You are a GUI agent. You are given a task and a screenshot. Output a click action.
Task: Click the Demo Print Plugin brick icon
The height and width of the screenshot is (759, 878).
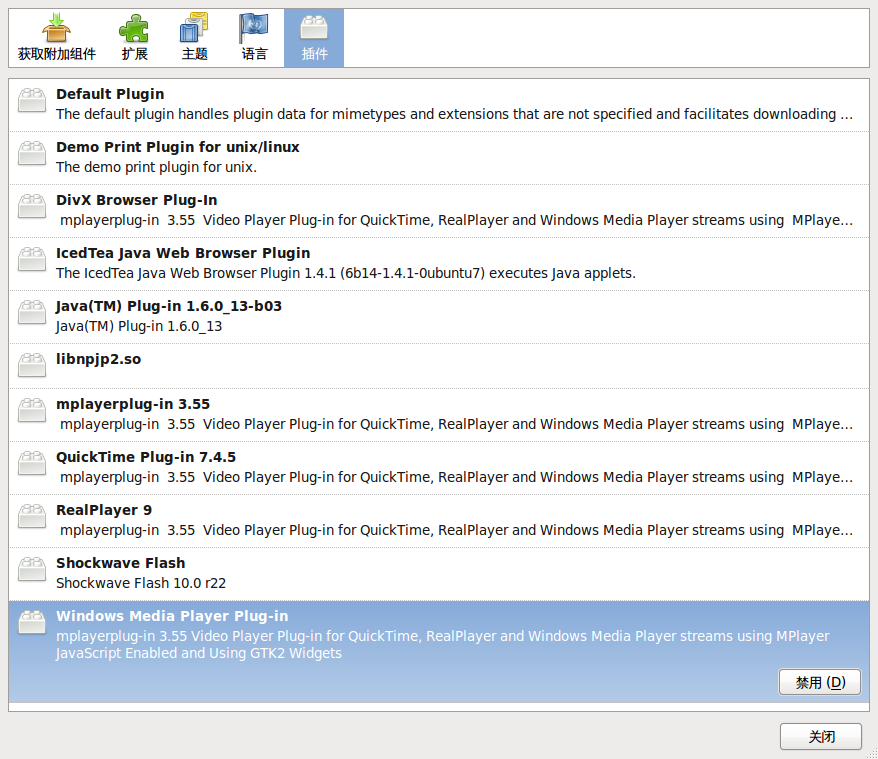pos(32,153)
